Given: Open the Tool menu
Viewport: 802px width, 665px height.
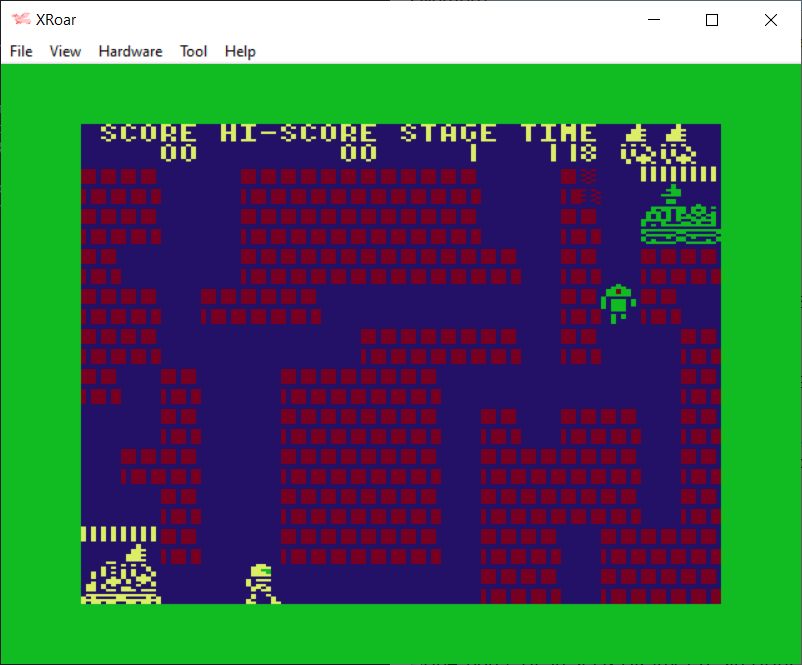Looking at the screenshot, I should [193, 51].
